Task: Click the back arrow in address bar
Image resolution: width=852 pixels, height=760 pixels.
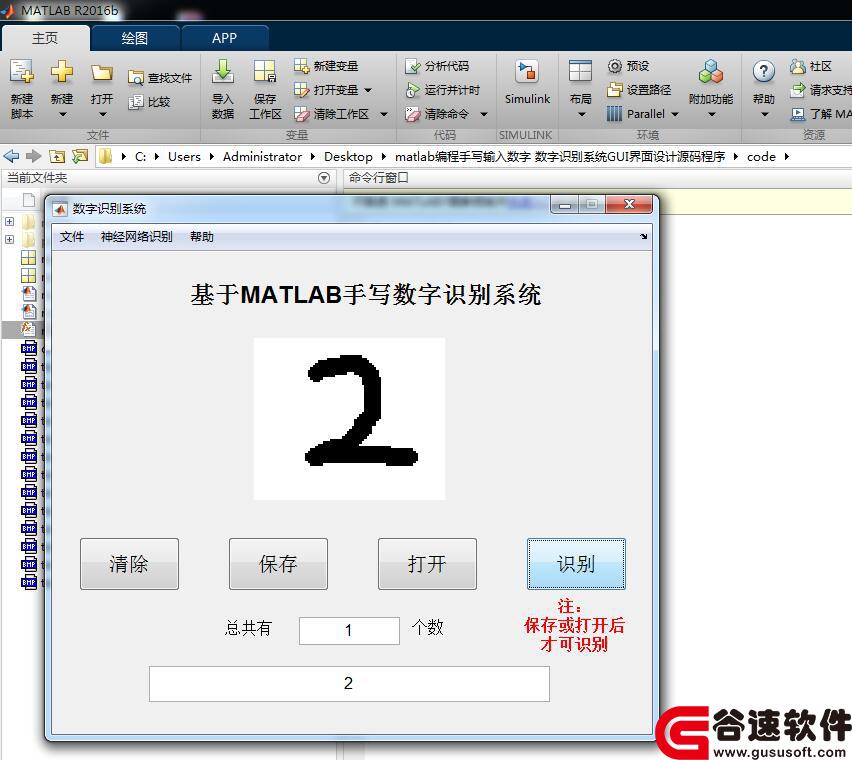Action: click(x=11, y=156)
